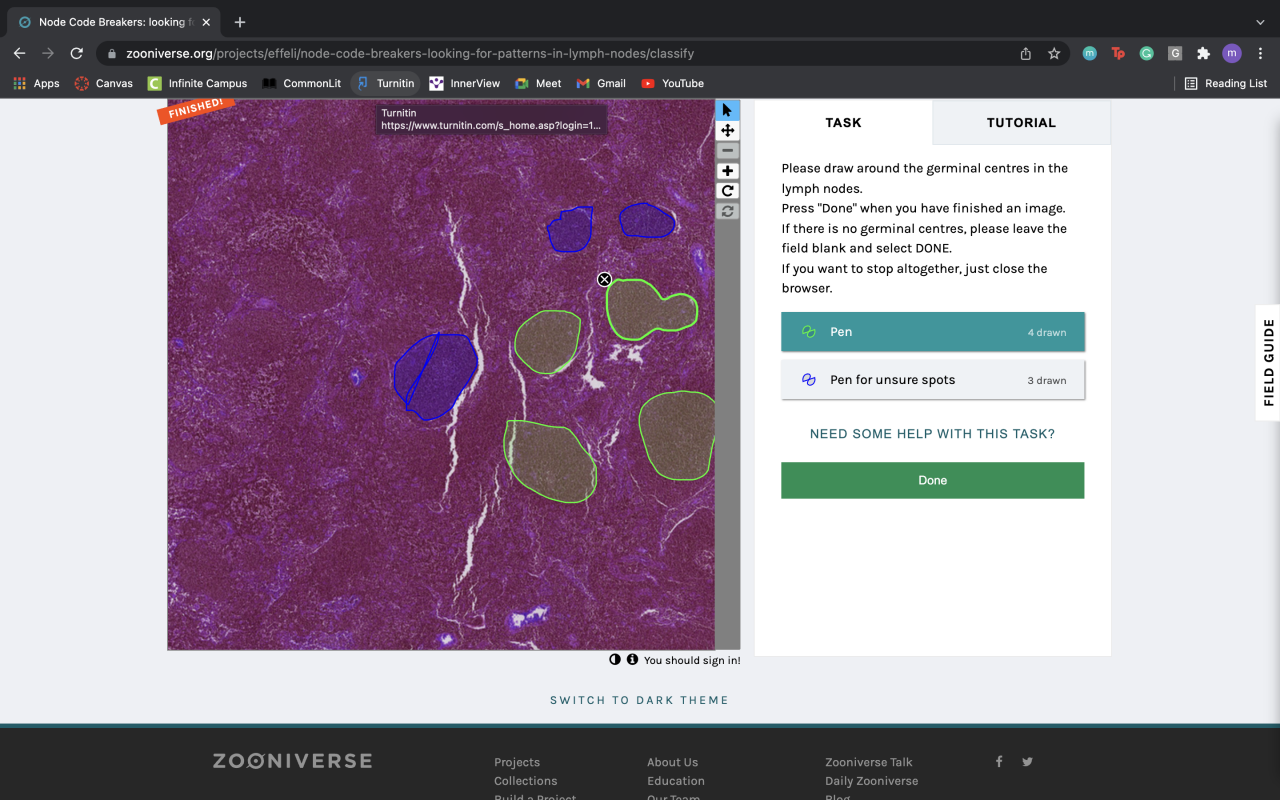Image resolution: width=1280 pixels, height=800 pixels.
Task: Zoom in with the plus button
Action: 727,171
